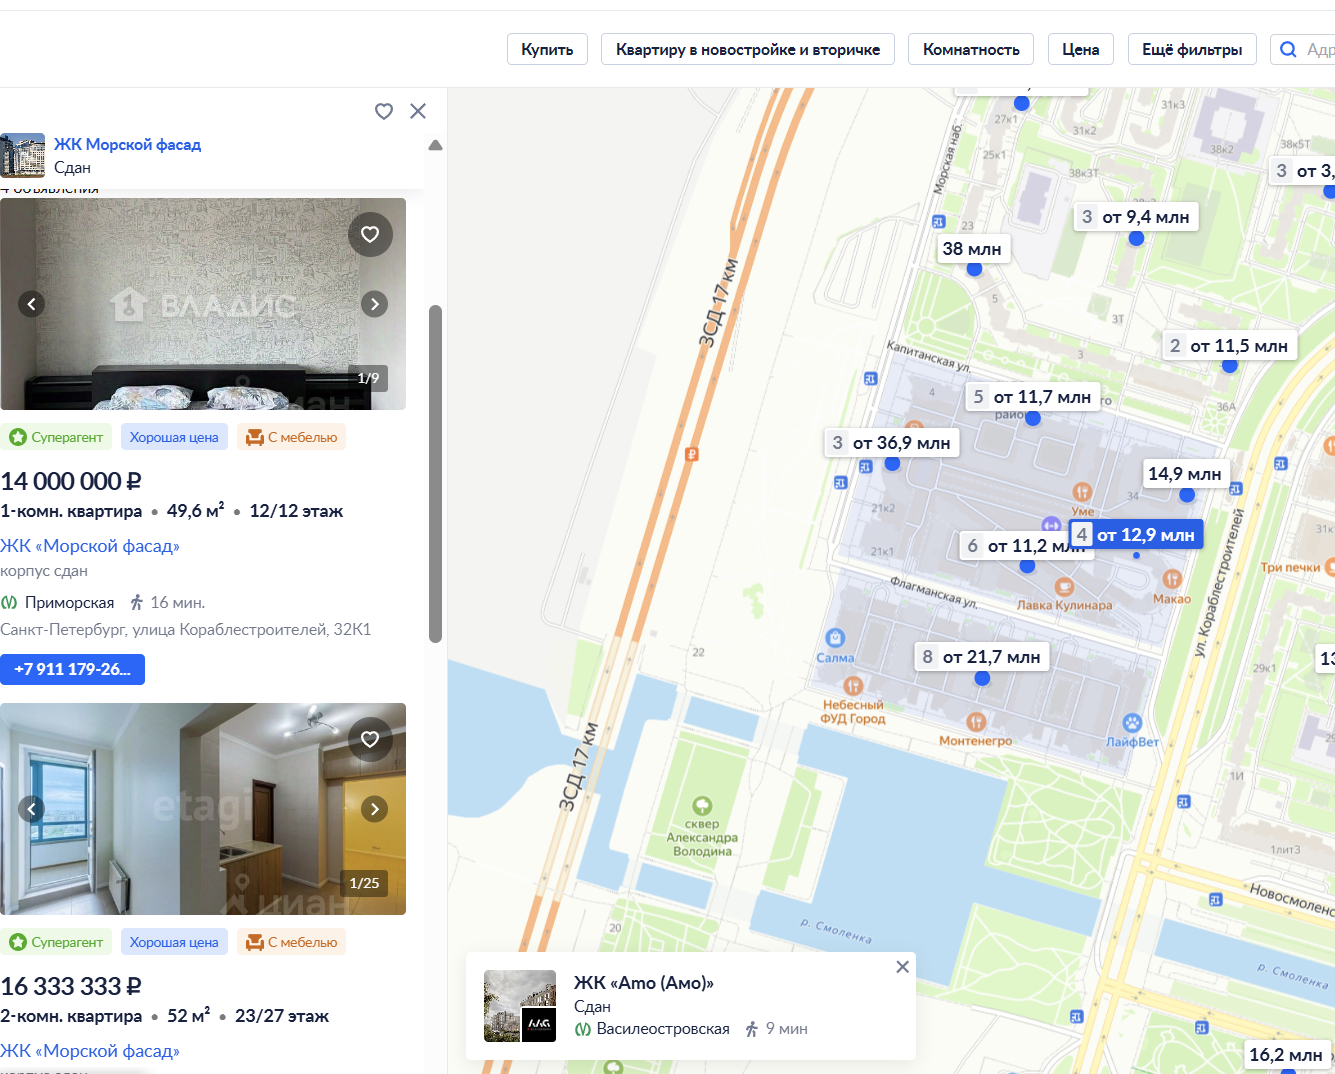Click the listings panel scrollbar thumb
1335x1074 pixels.
click(x=435, y=473)
